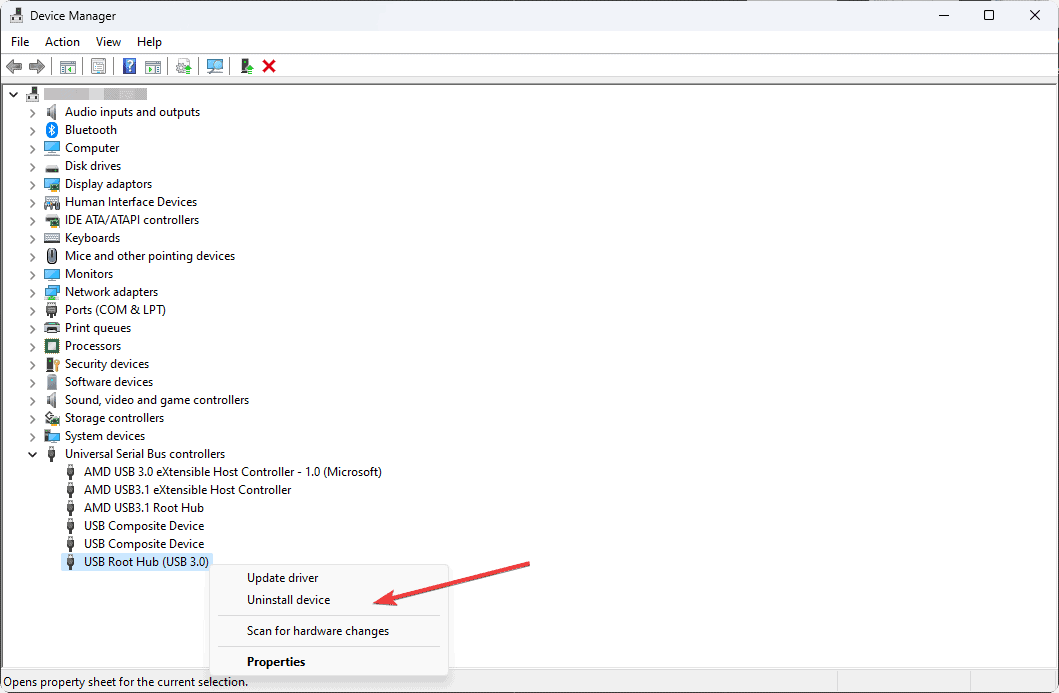
Task: Click the Help toolbar icon
Action: click(129, 66)
